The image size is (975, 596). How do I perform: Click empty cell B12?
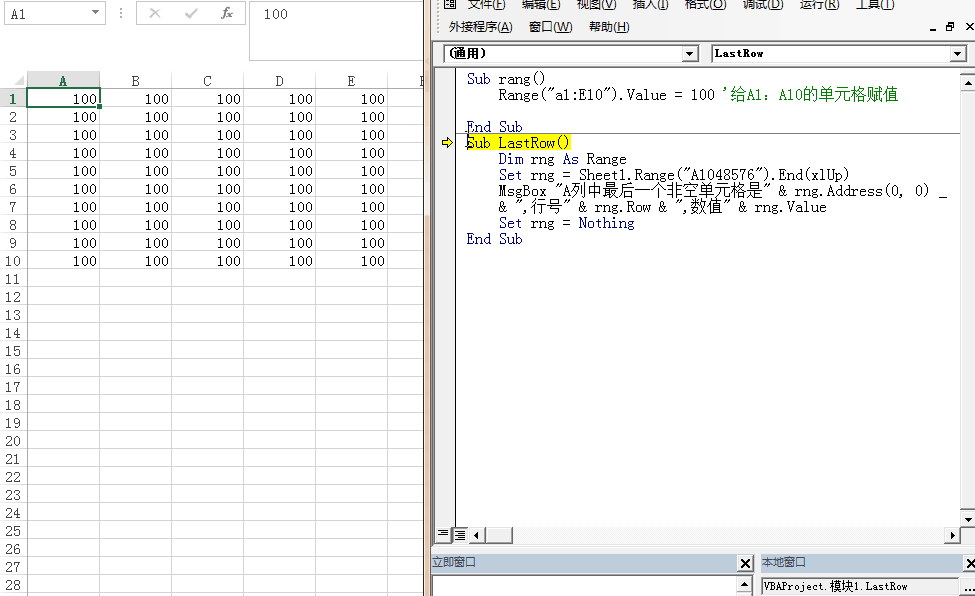[x=136, y=297]
